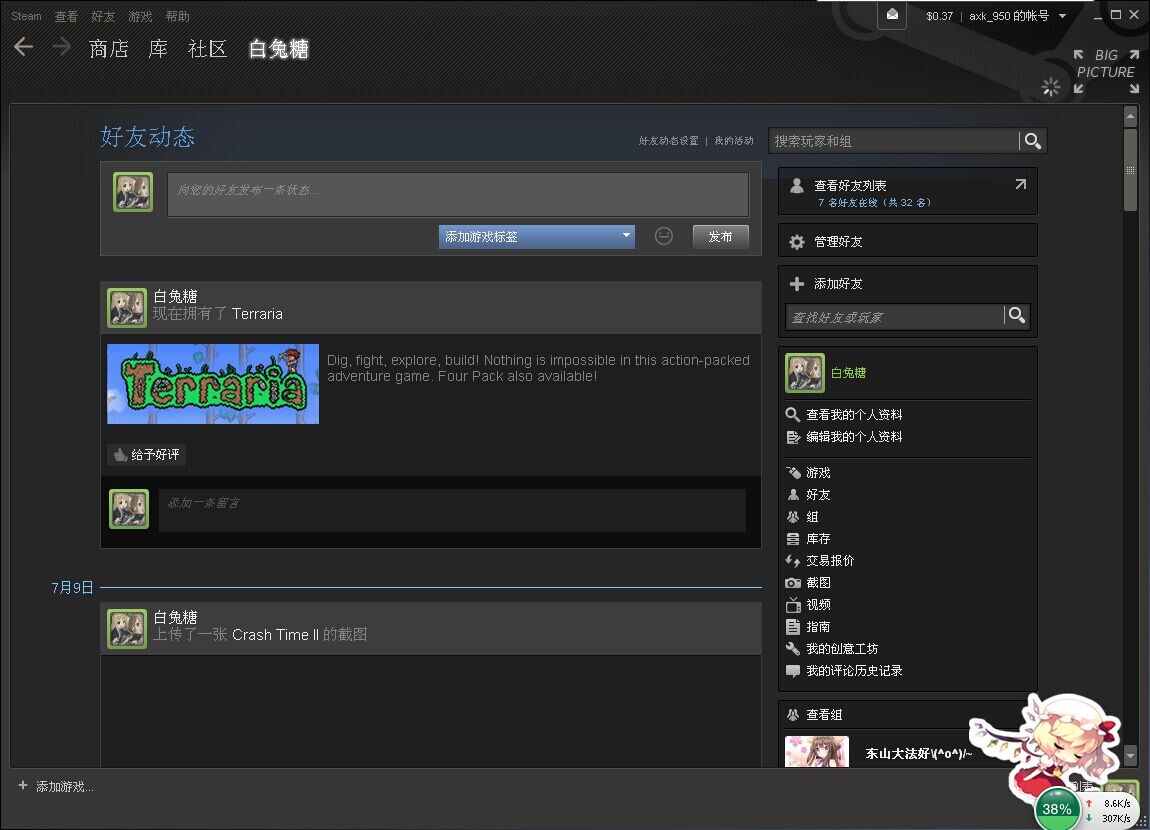Image resolution: width=1150 pixels, height=830 pixels.
Task: Click the controller icon beside 游戏
Action: (x=793, y=473)
